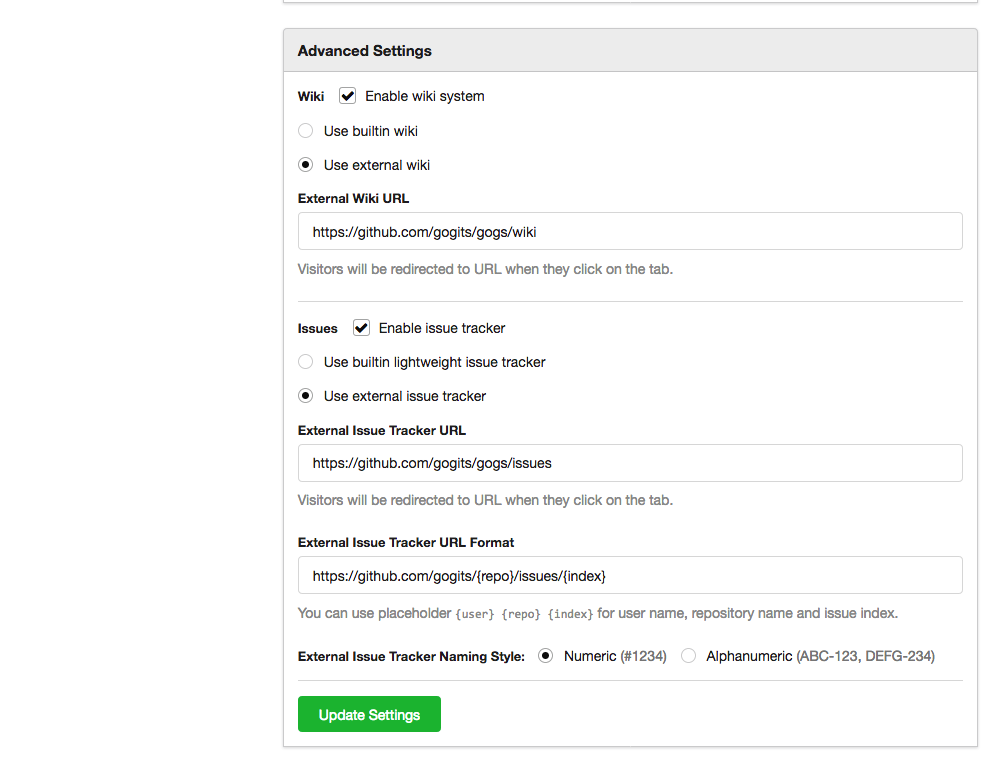Select Alphanumeric naming style radio button
Screen dimensions: 1007x759
pos(689,657)
